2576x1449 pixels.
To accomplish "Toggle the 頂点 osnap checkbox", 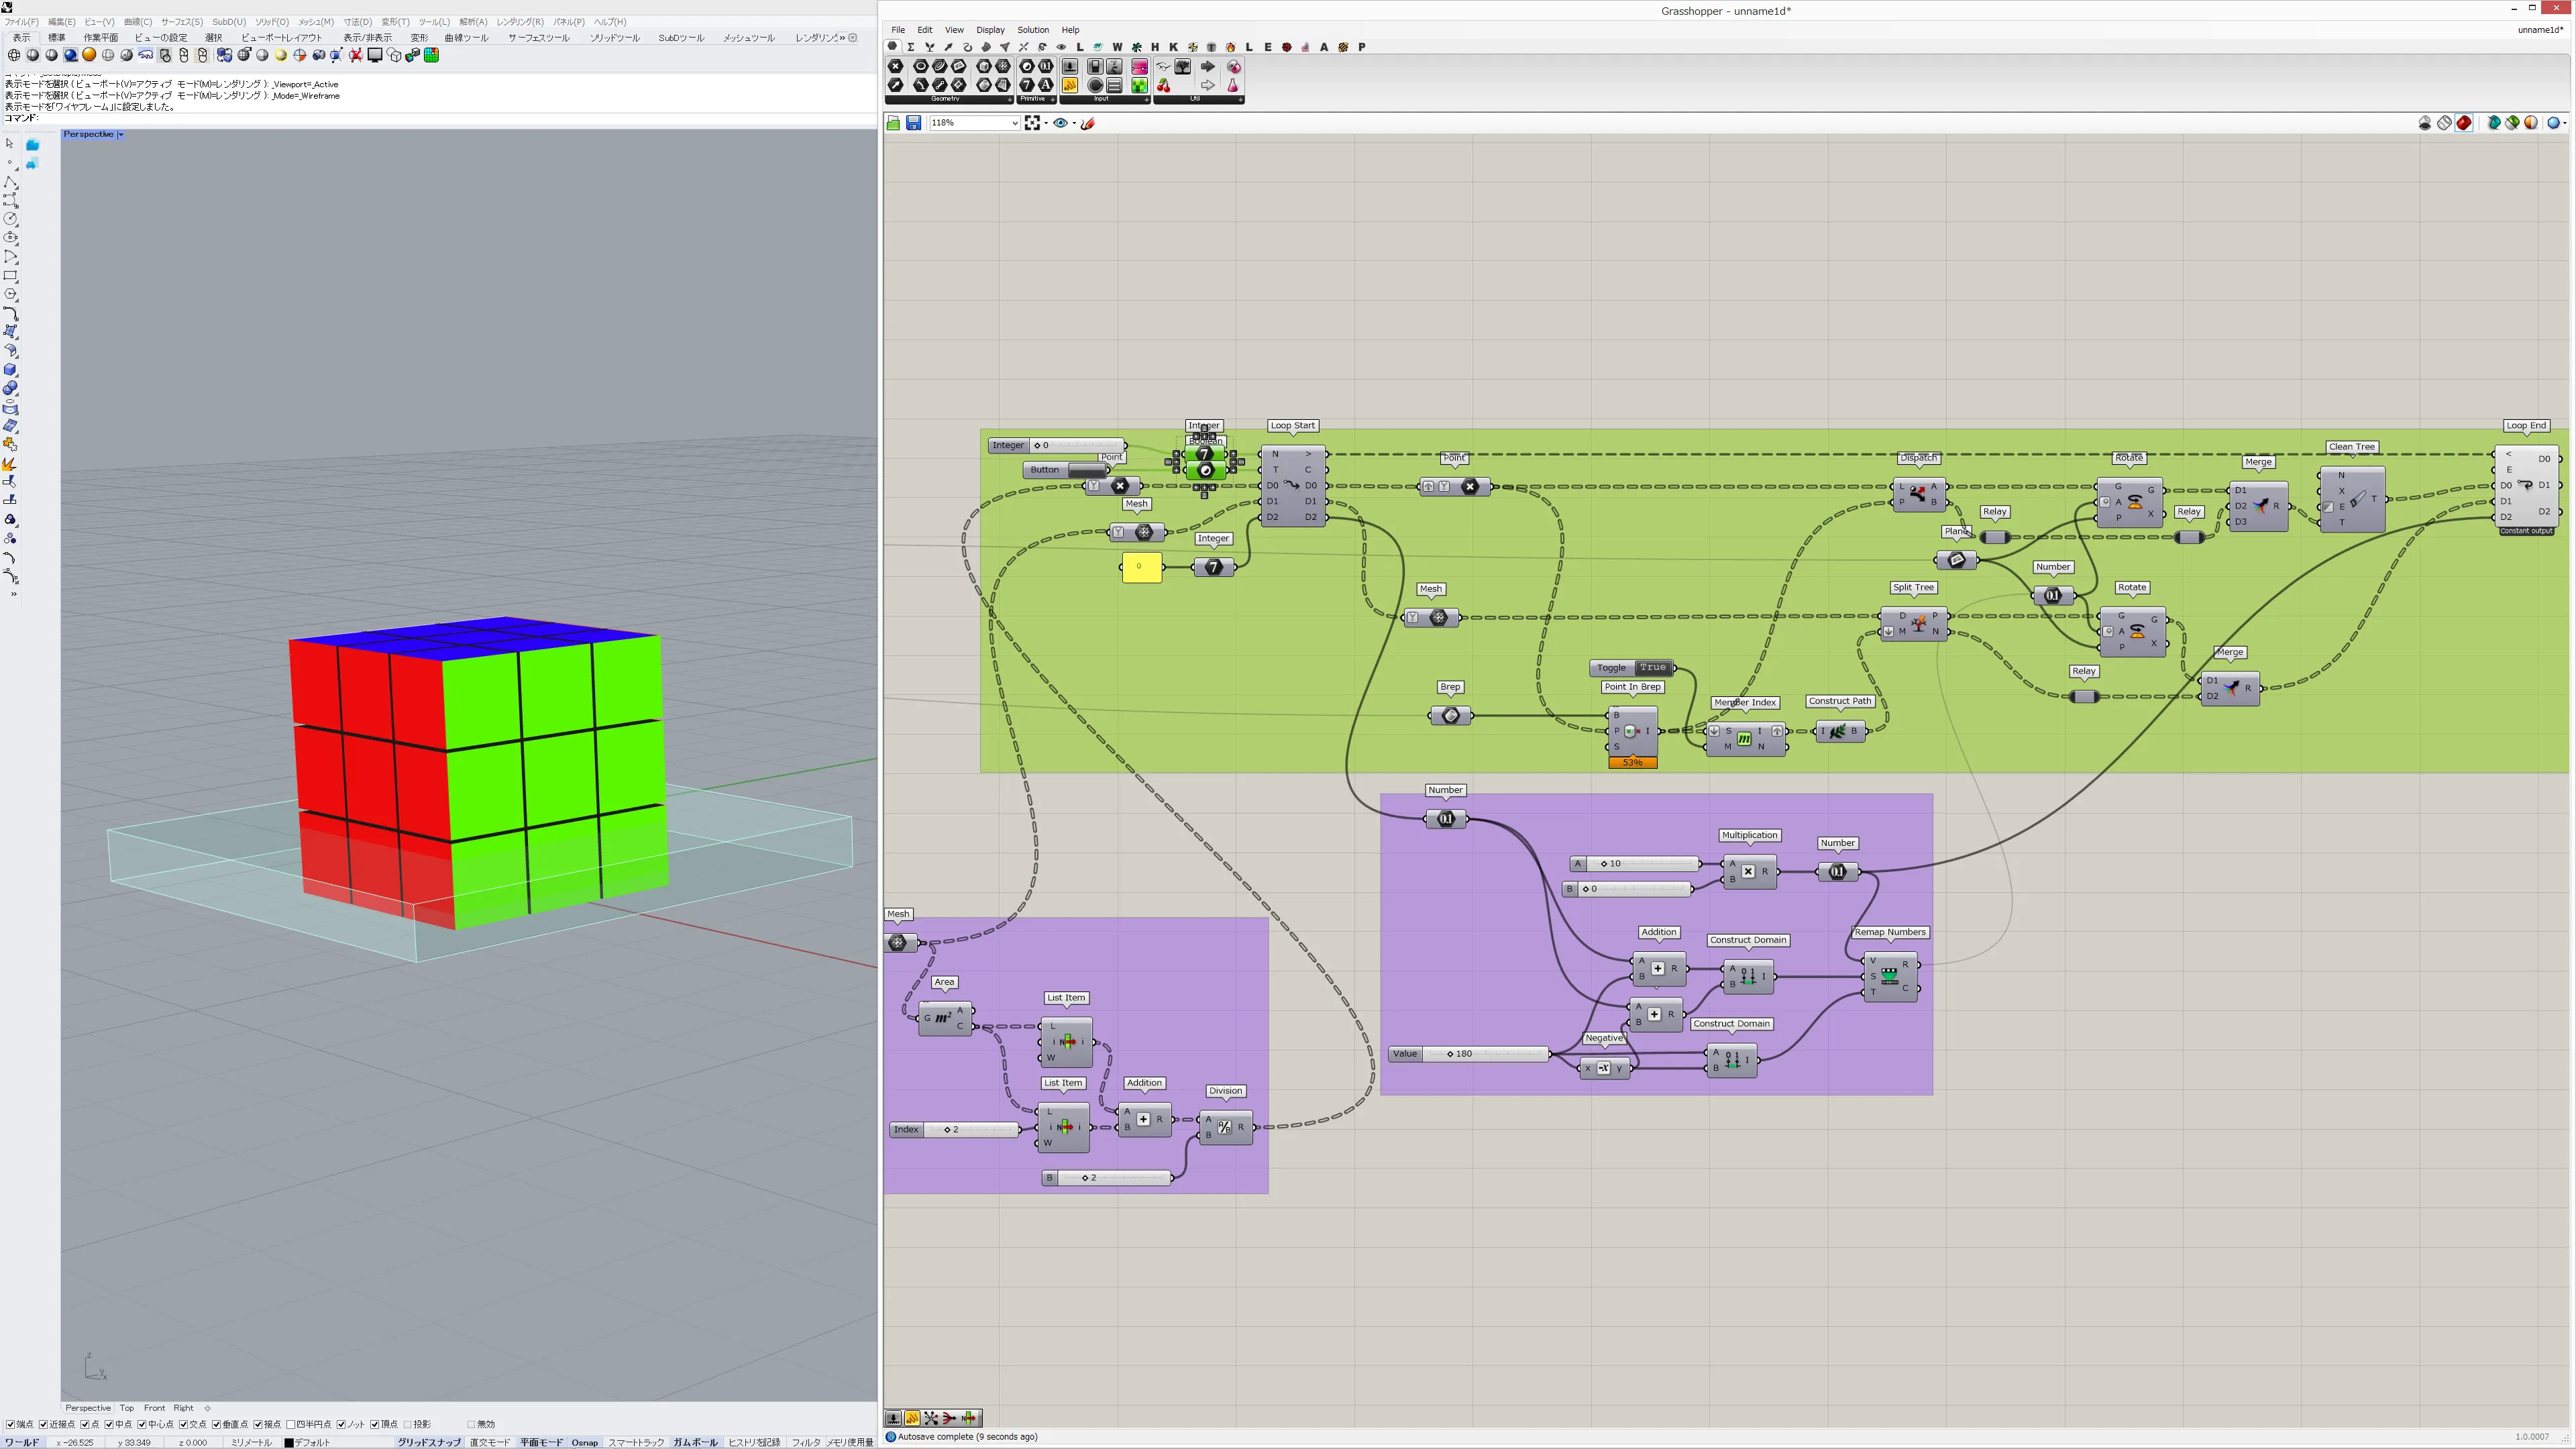I will [375, 1424].
